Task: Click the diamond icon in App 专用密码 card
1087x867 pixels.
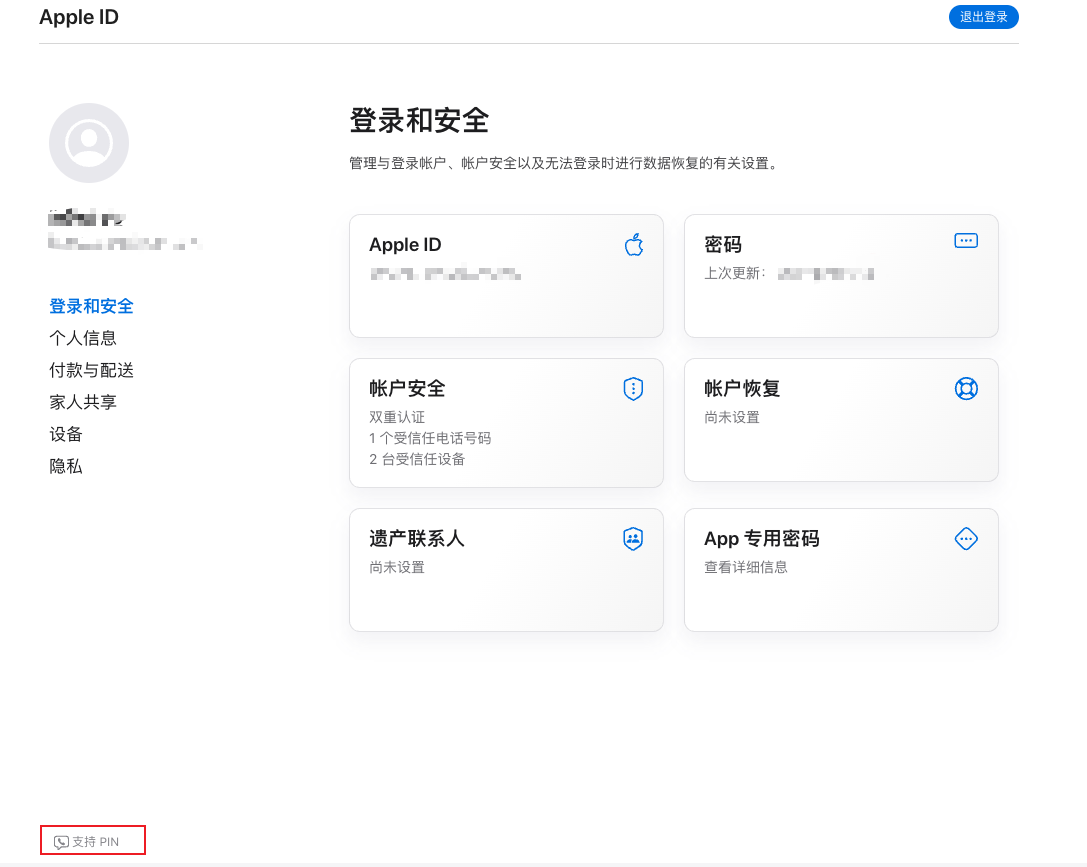Action: [x=966, y=538]
